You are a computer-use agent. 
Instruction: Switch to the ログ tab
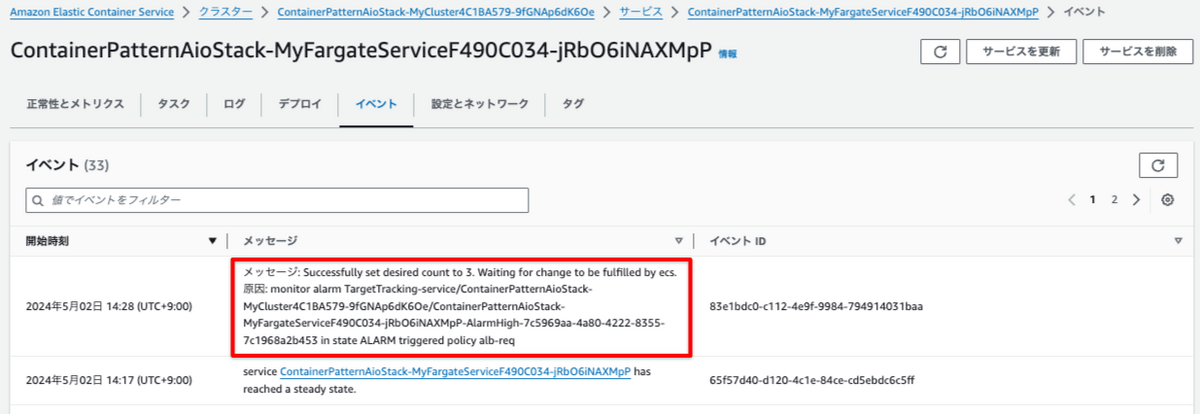click(x=234, y=104)
